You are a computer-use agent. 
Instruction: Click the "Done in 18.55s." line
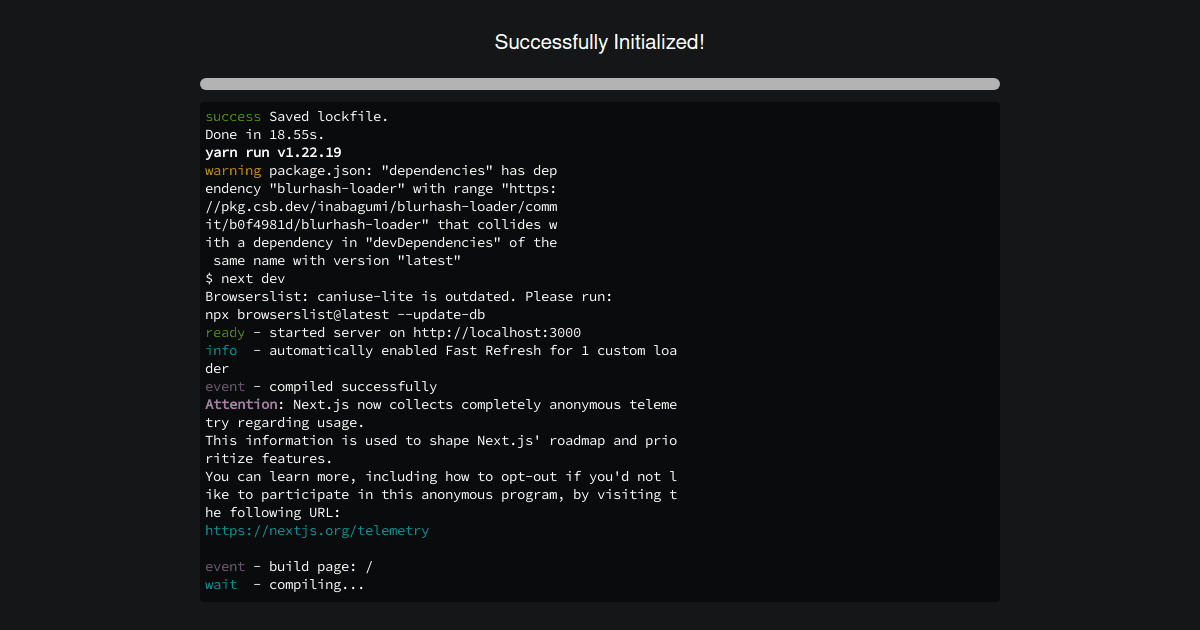[264, 135]
